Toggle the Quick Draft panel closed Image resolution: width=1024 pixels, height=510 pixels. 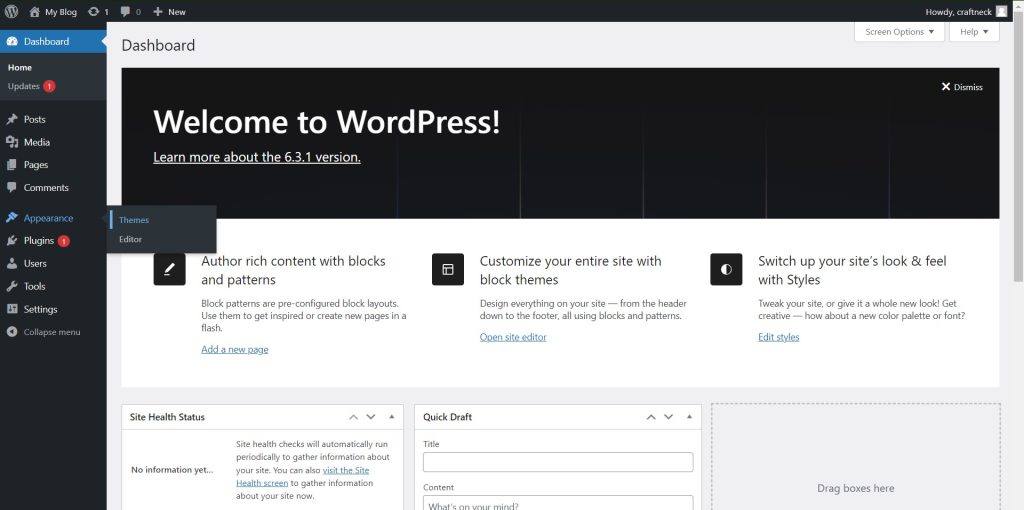coord(689,417)
